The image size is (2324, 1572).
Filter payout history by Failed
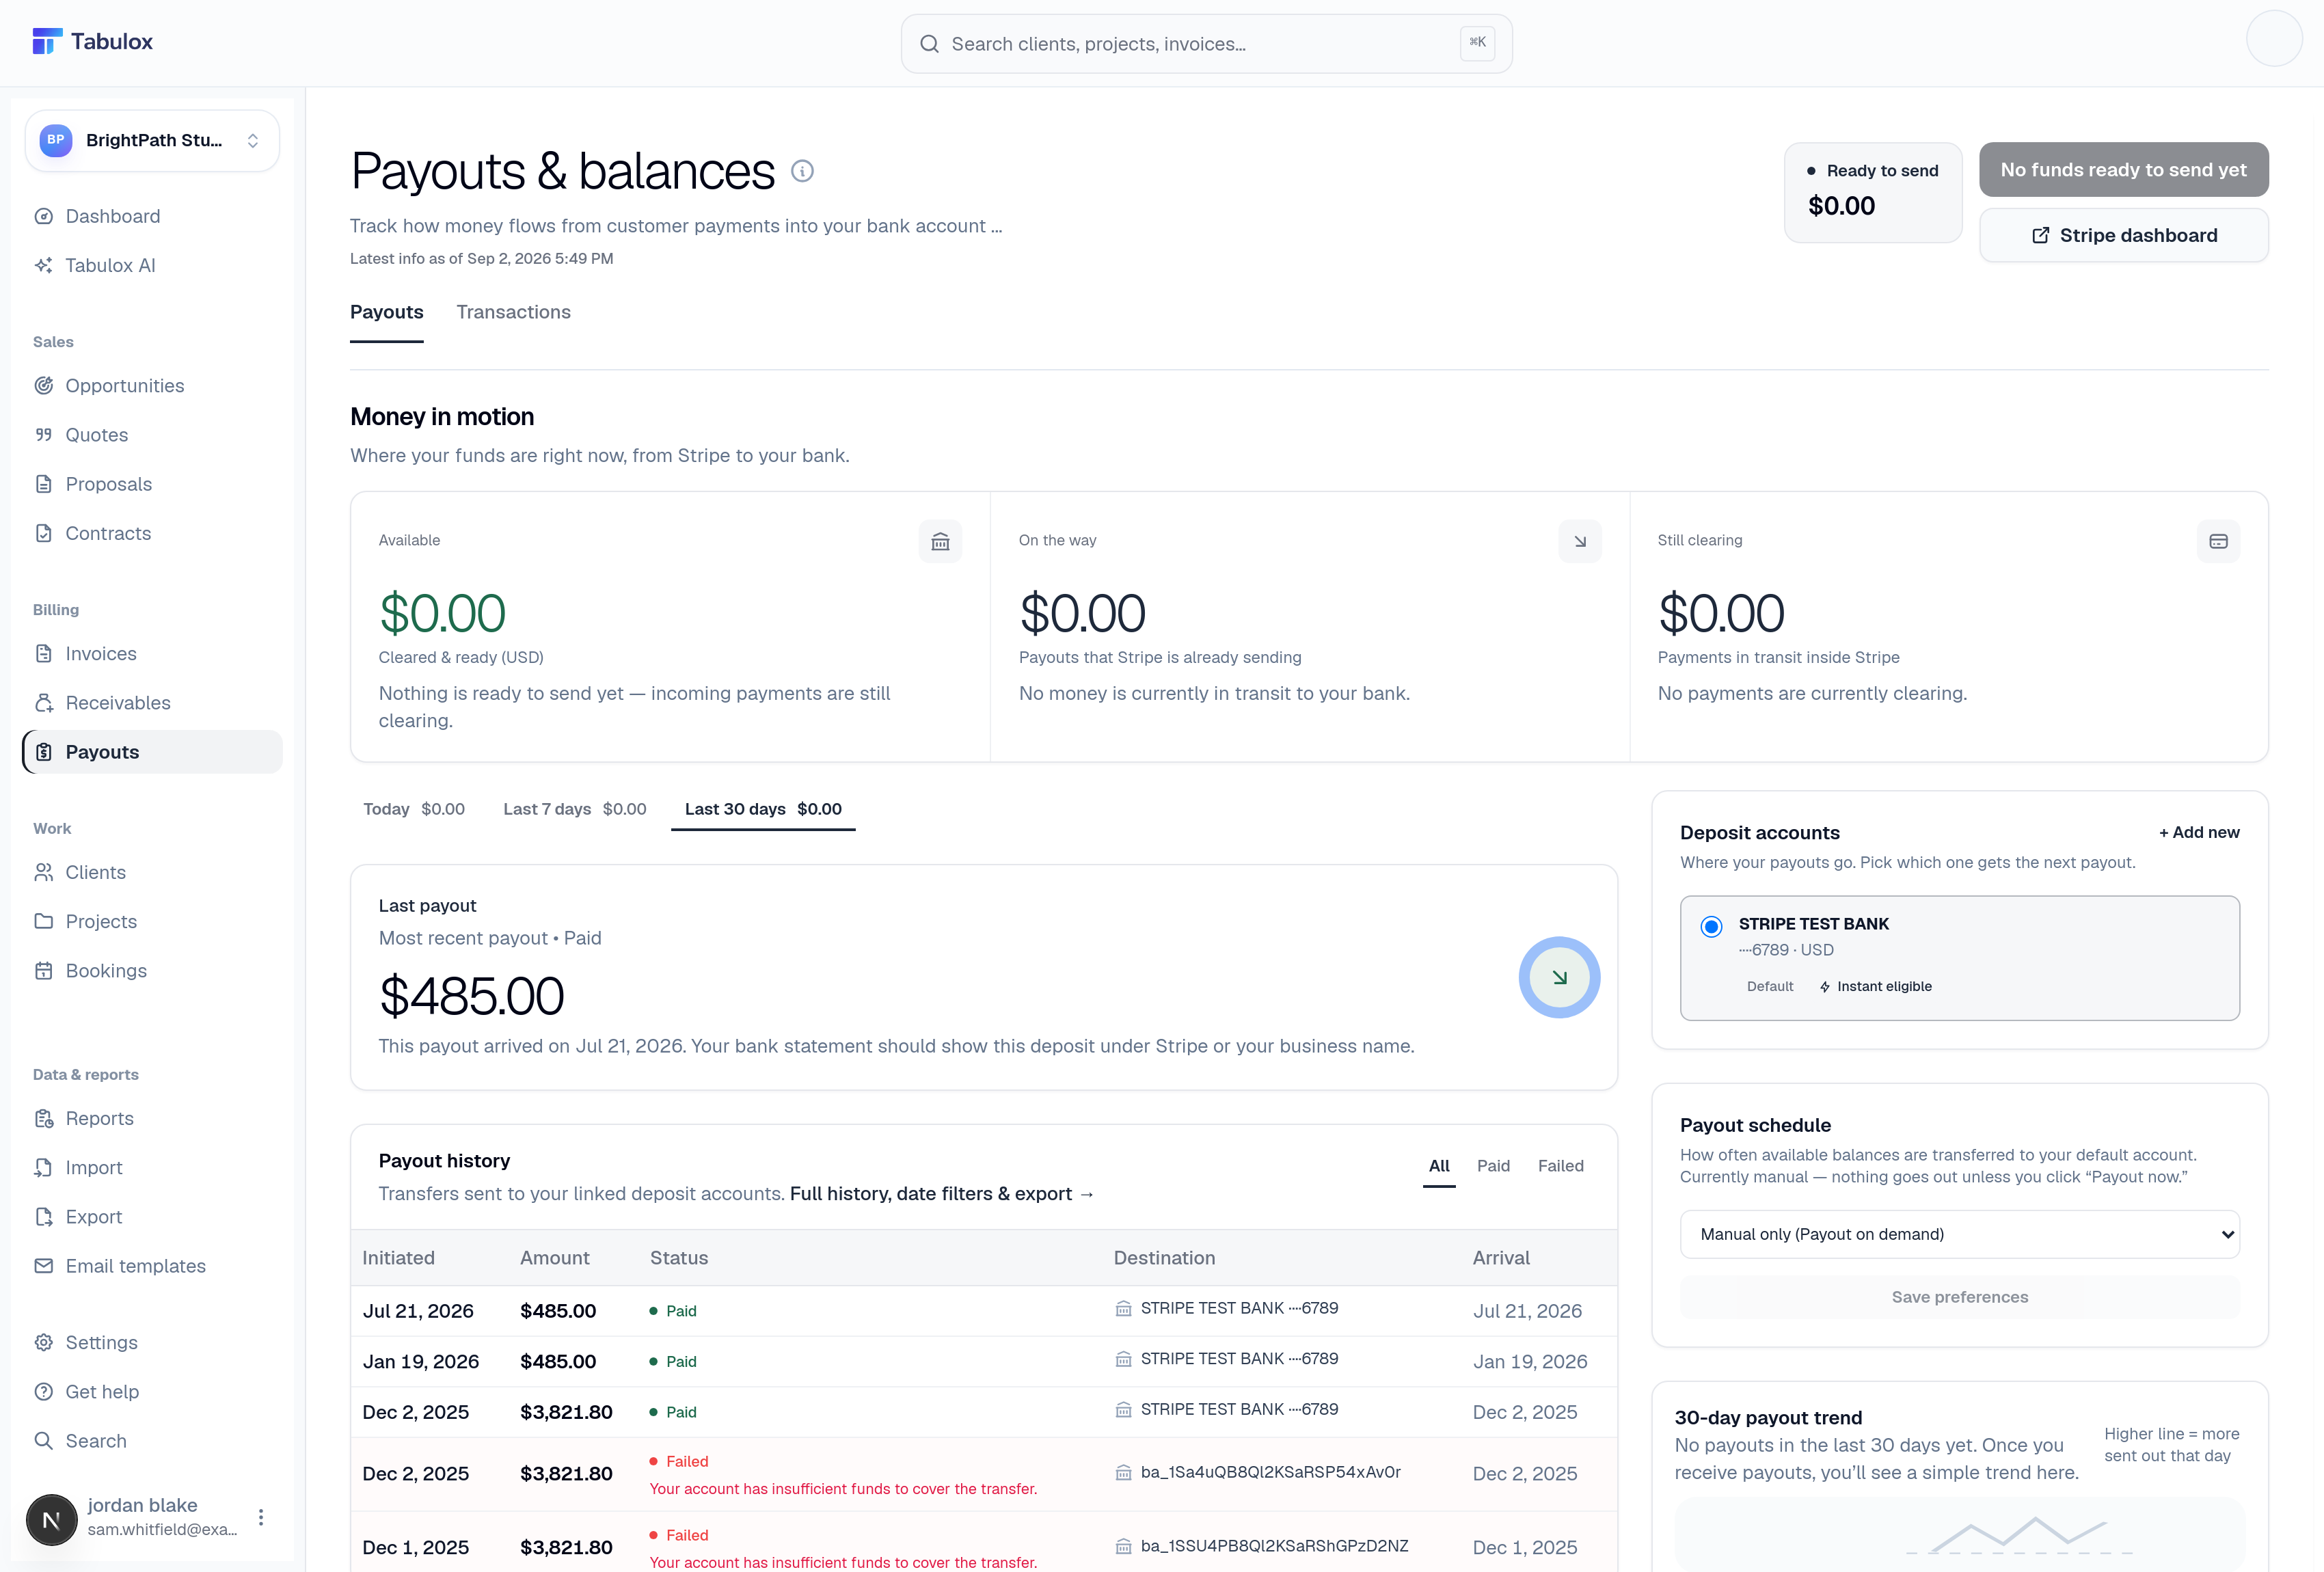click(1560, 1166)
